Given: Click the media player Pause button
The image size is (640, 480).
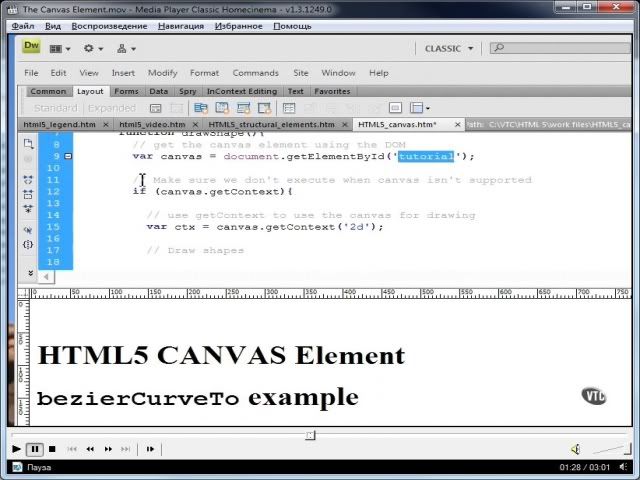Looking at the screenshot, I should pos(35,449).
